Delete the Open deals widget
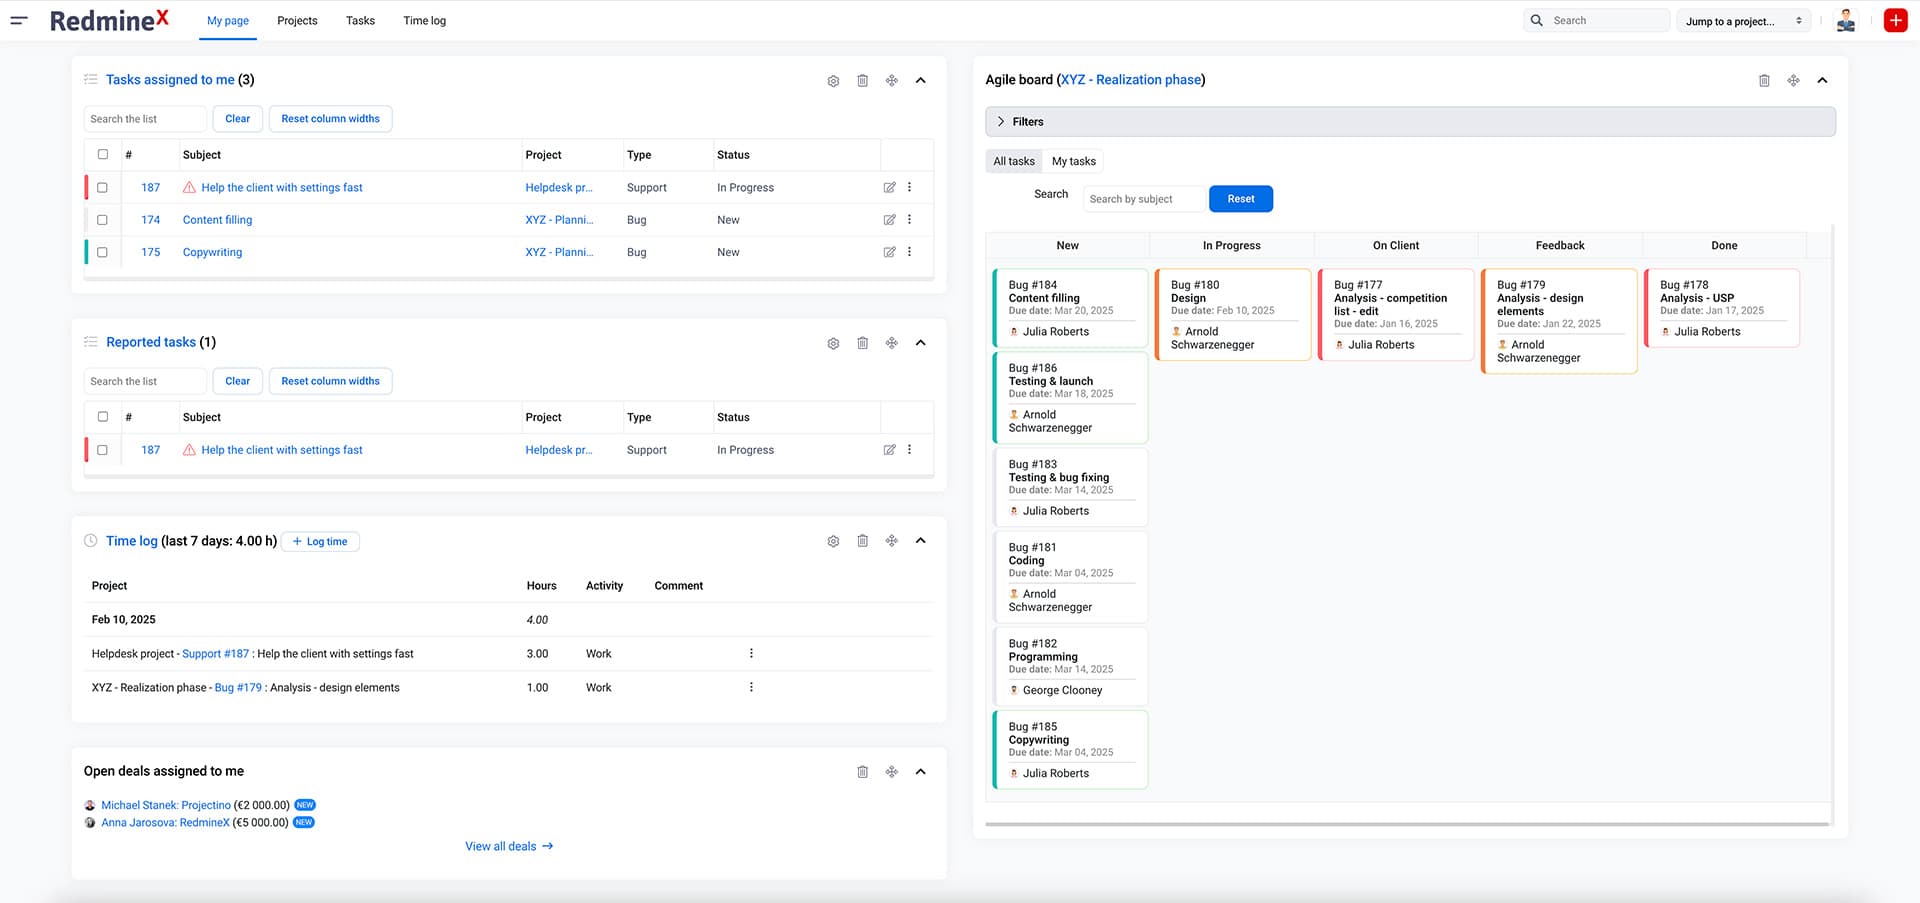1920x903 pixels. tap(862, 772)
